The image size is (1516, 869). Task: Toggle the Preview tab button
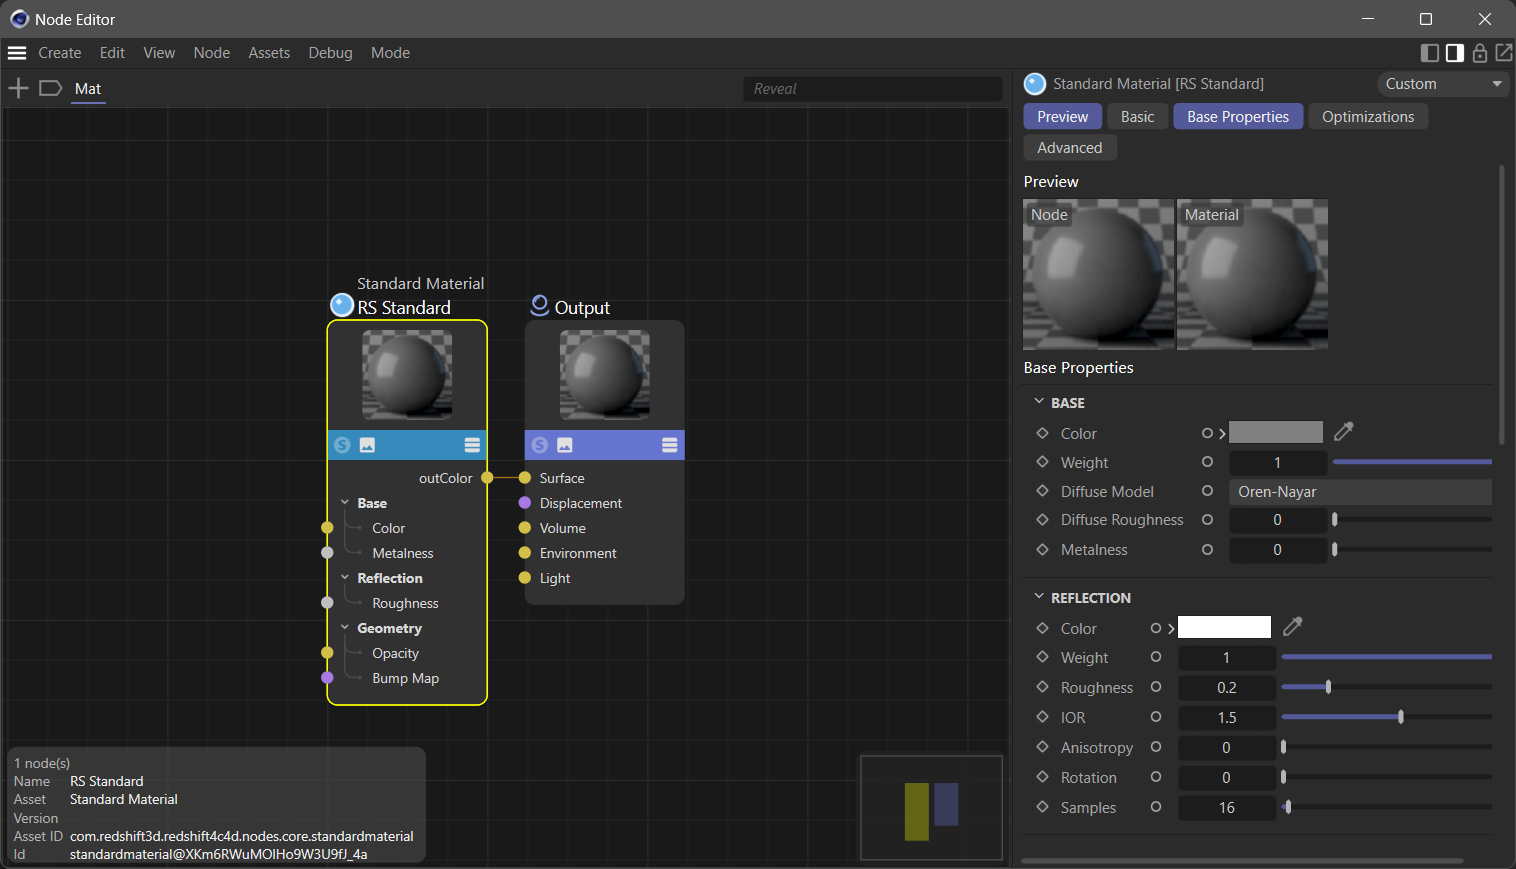(x=1063, y=117)
